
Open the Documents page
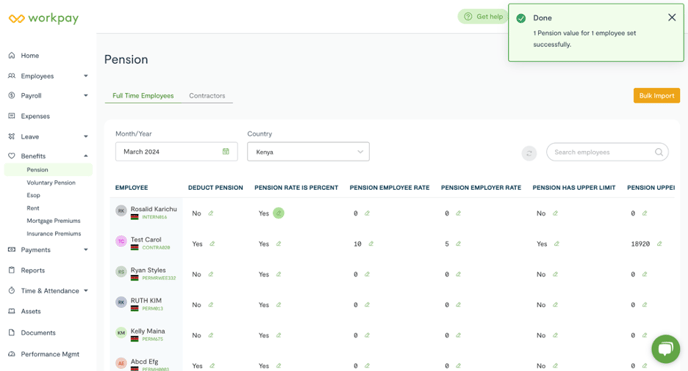[38, 332]
